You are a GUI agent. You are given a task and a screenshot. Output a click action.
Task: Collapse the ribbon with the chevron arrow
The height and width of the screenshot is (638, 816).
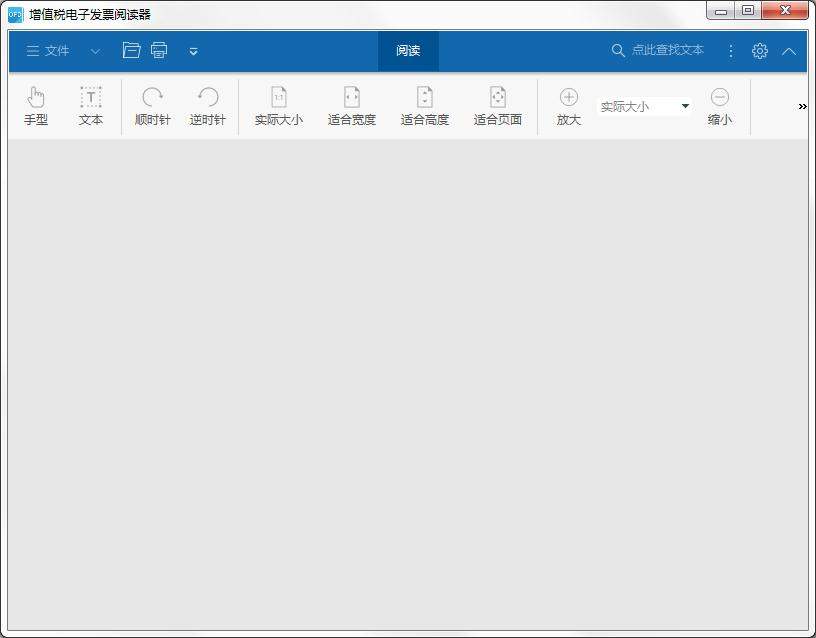pos(789,51)
